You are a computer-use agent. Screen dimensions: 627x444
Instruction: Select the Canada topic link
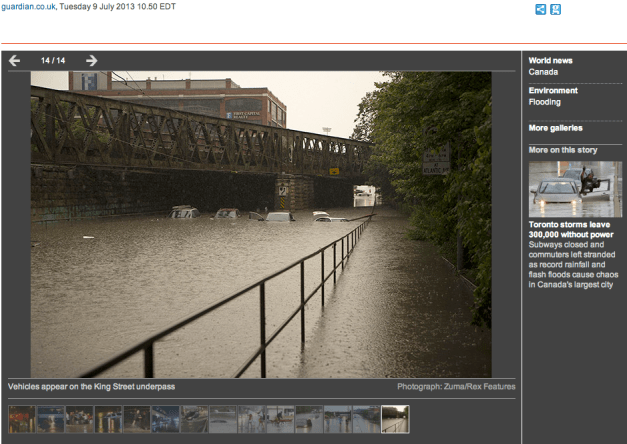pos(543,72)
